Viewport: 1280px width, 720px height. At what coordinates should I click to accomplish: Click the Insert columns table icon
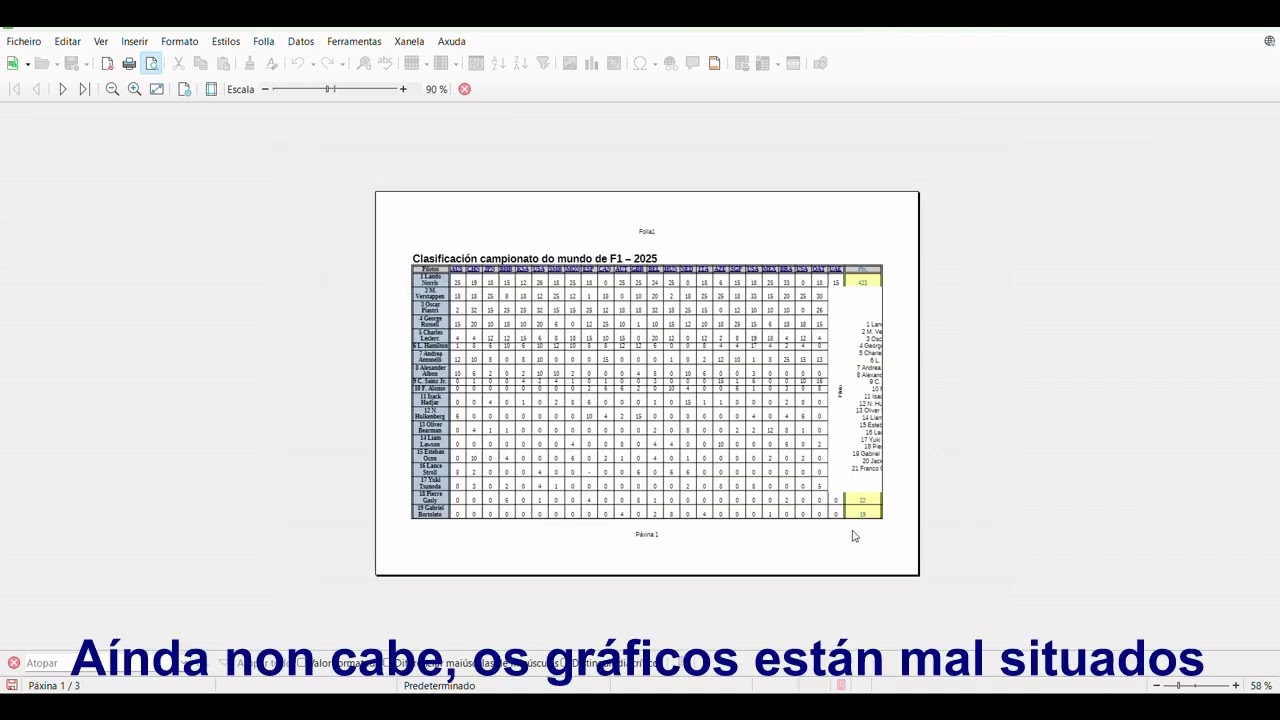(441, 64)
